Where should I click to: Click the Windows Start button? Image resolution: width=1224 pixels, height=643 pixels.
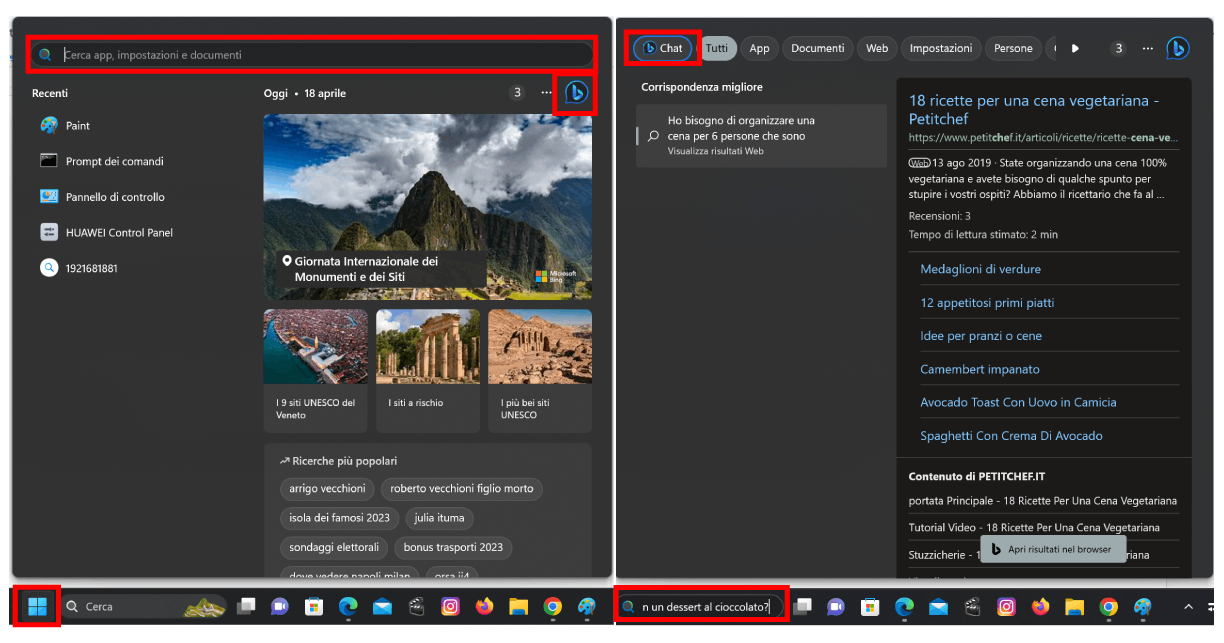click(x=37, y=606)
